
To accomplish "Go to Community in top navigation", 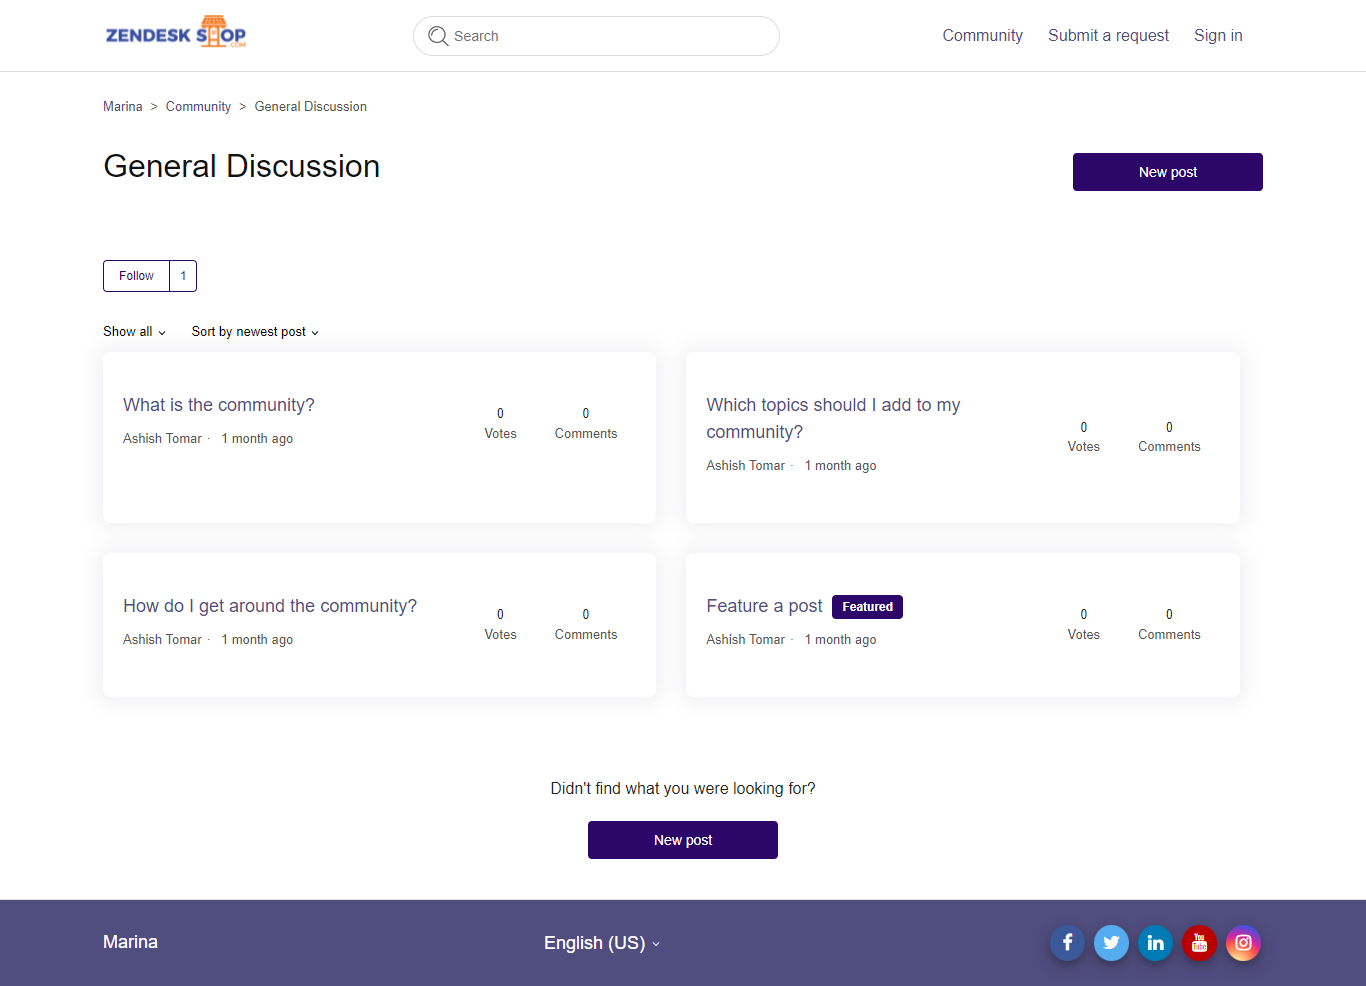I will click(x=982, y=36).
